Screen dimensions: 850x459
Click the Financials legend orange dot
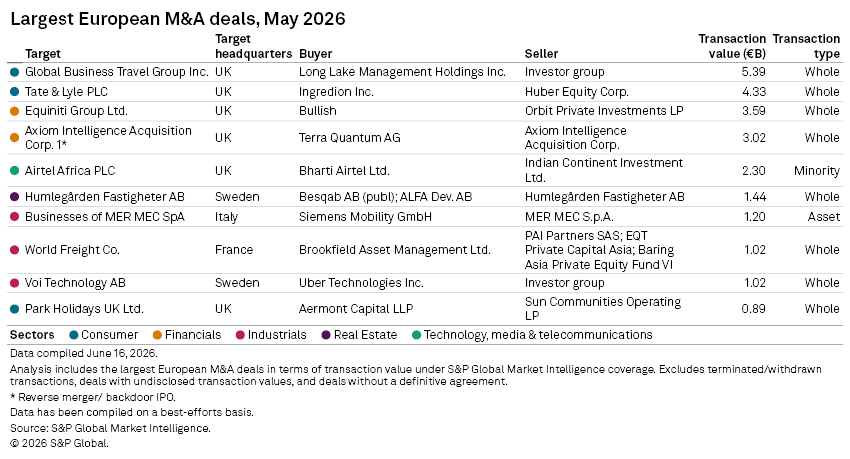157,335
